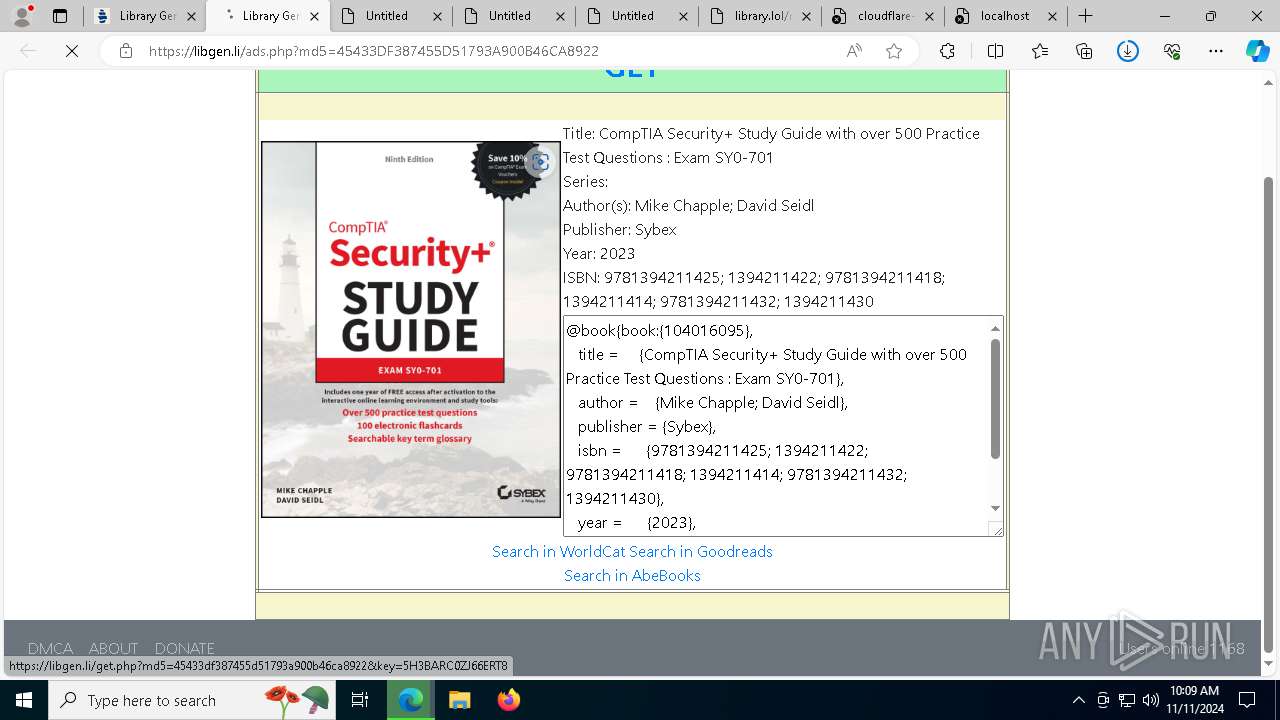Open the Search in AbeBooks link
1280x720 pixels.
click(x=632, y=576)
